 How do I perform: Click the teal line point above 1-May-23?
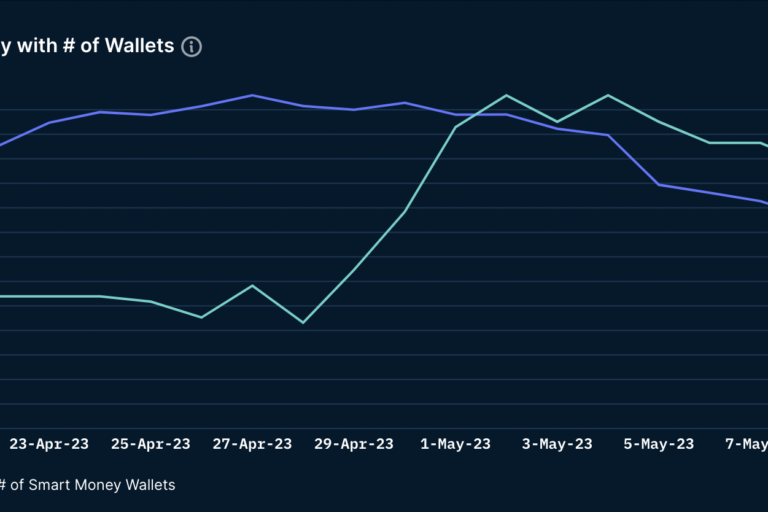(x=456, y=127)
